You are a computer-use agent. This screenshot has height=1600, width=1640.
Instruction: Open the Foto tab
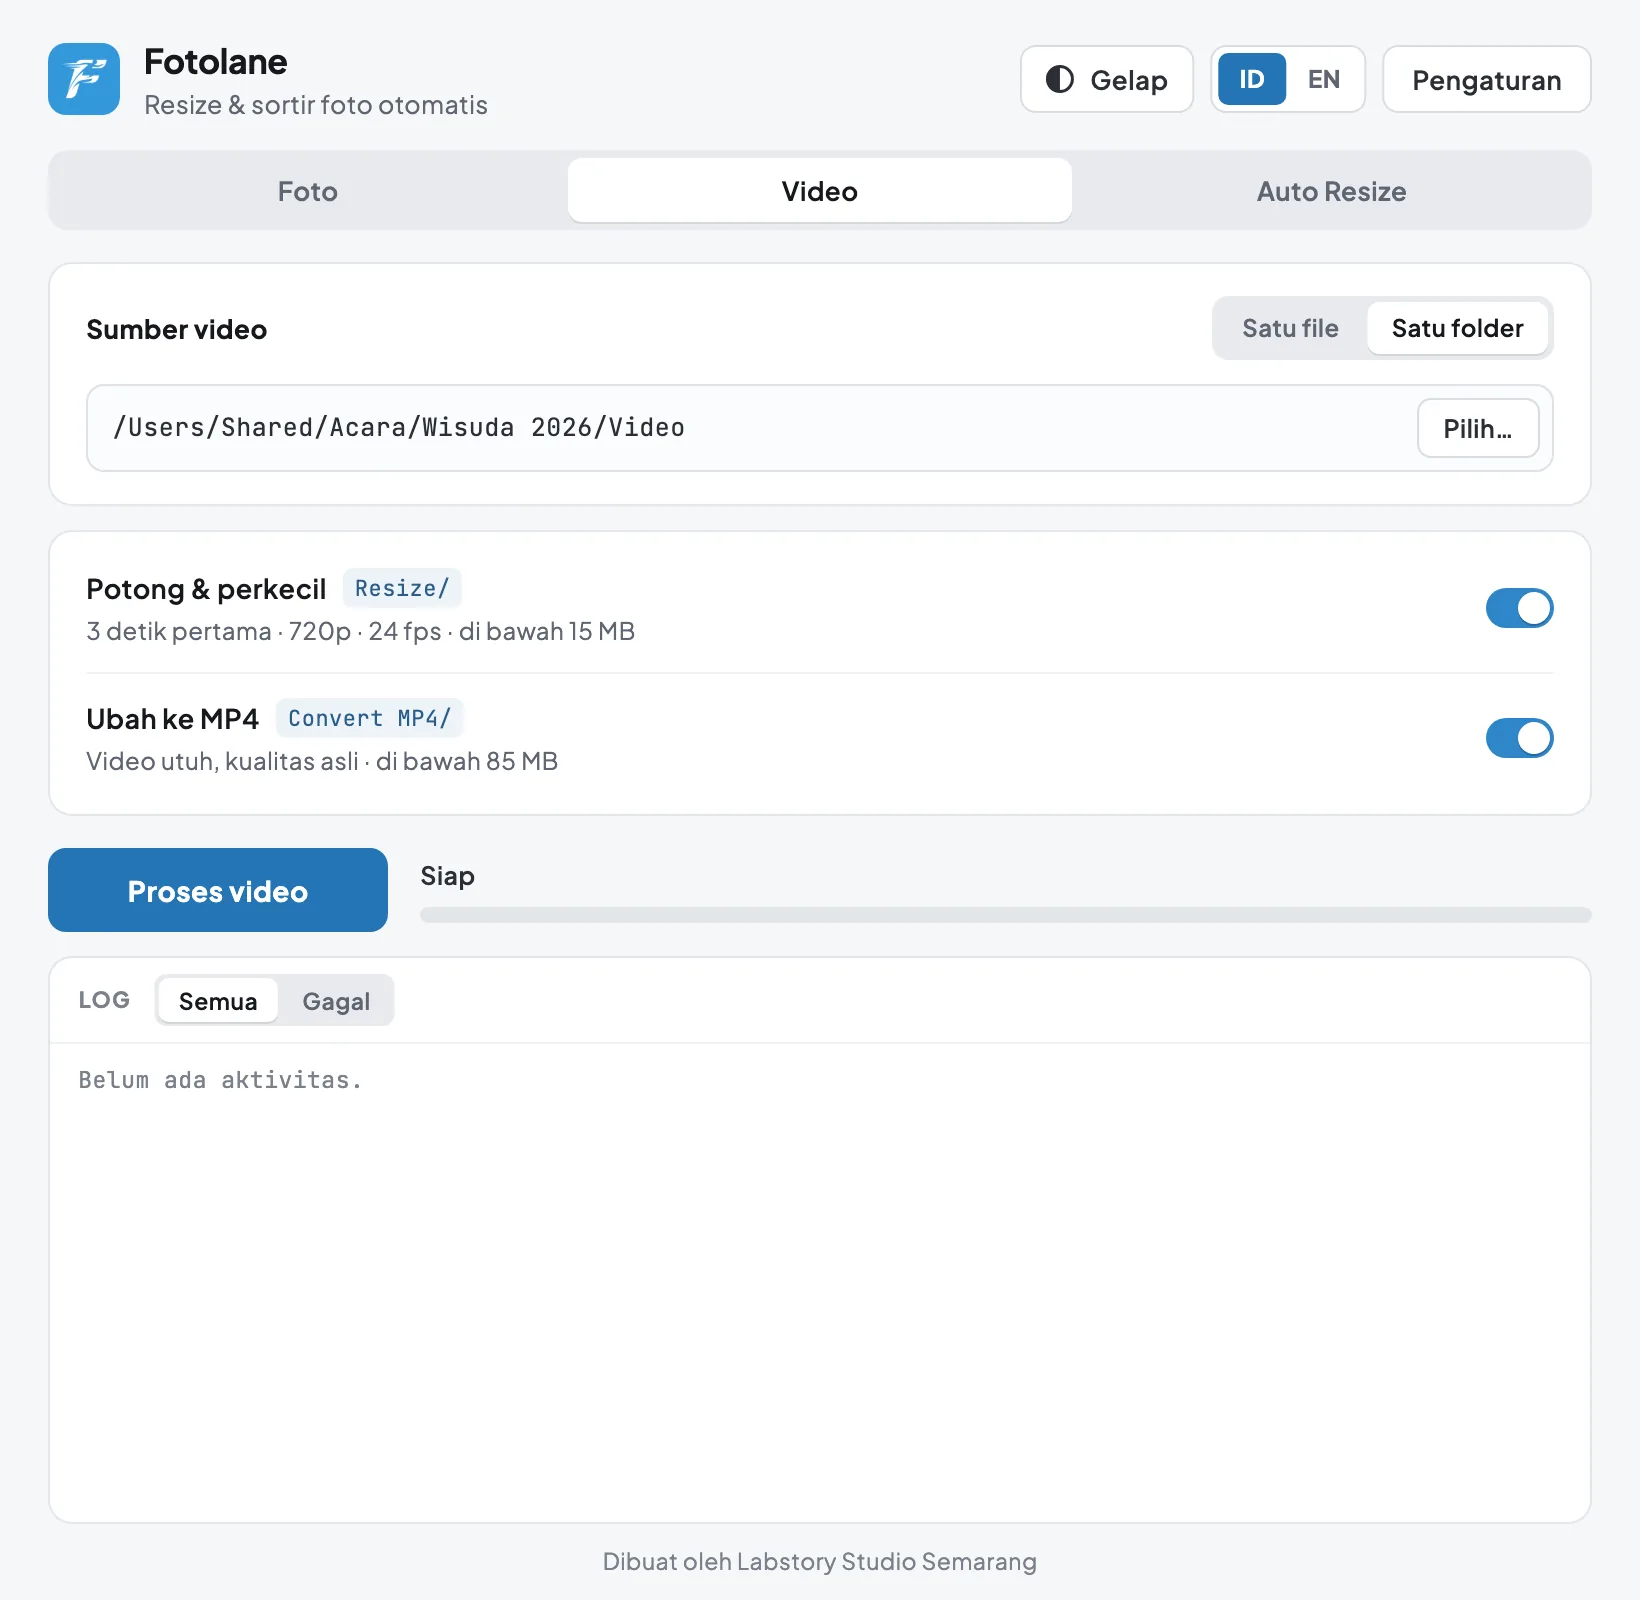pyautogui.click(x=308, y=190)
